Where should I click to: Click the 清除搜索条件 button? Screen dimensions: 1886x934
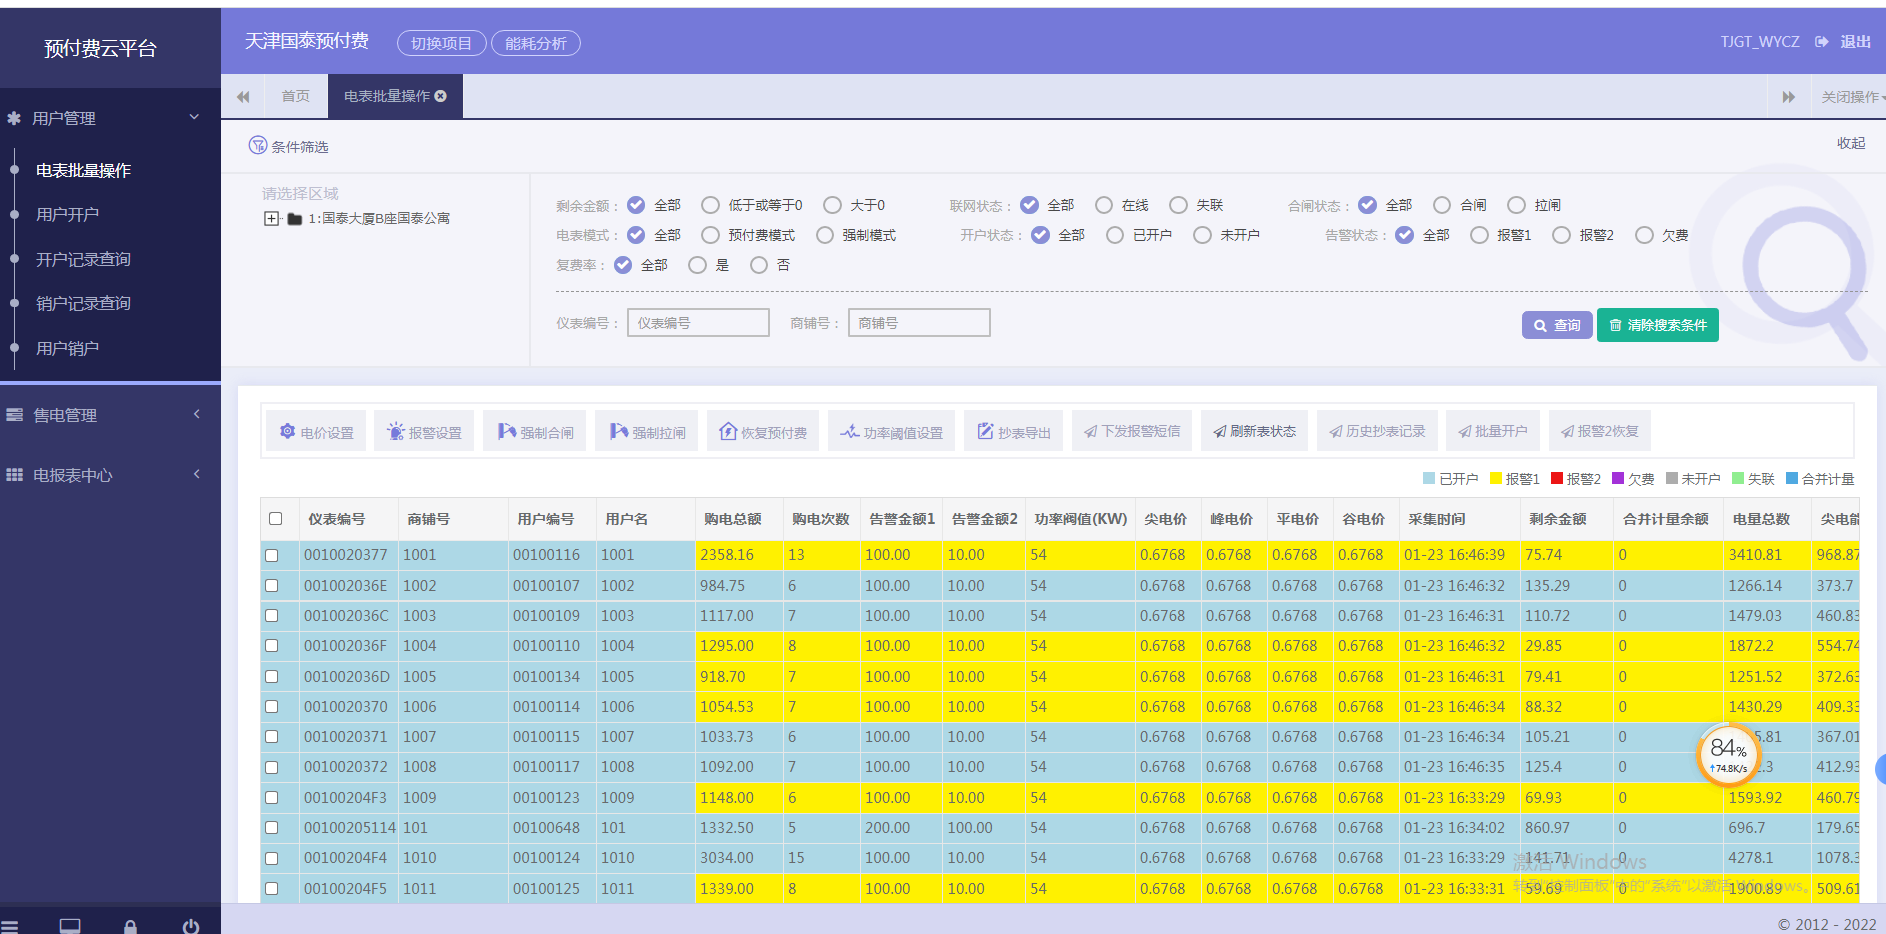click(x=1657, y=325)
